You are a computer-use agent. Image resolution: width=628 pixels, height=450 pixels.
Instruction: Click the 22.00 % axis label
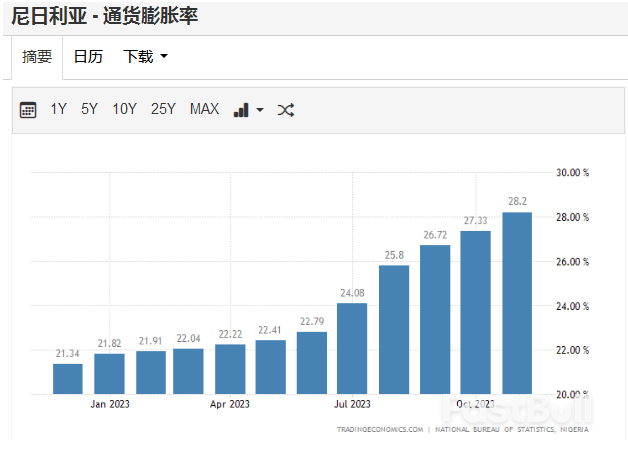572,350
